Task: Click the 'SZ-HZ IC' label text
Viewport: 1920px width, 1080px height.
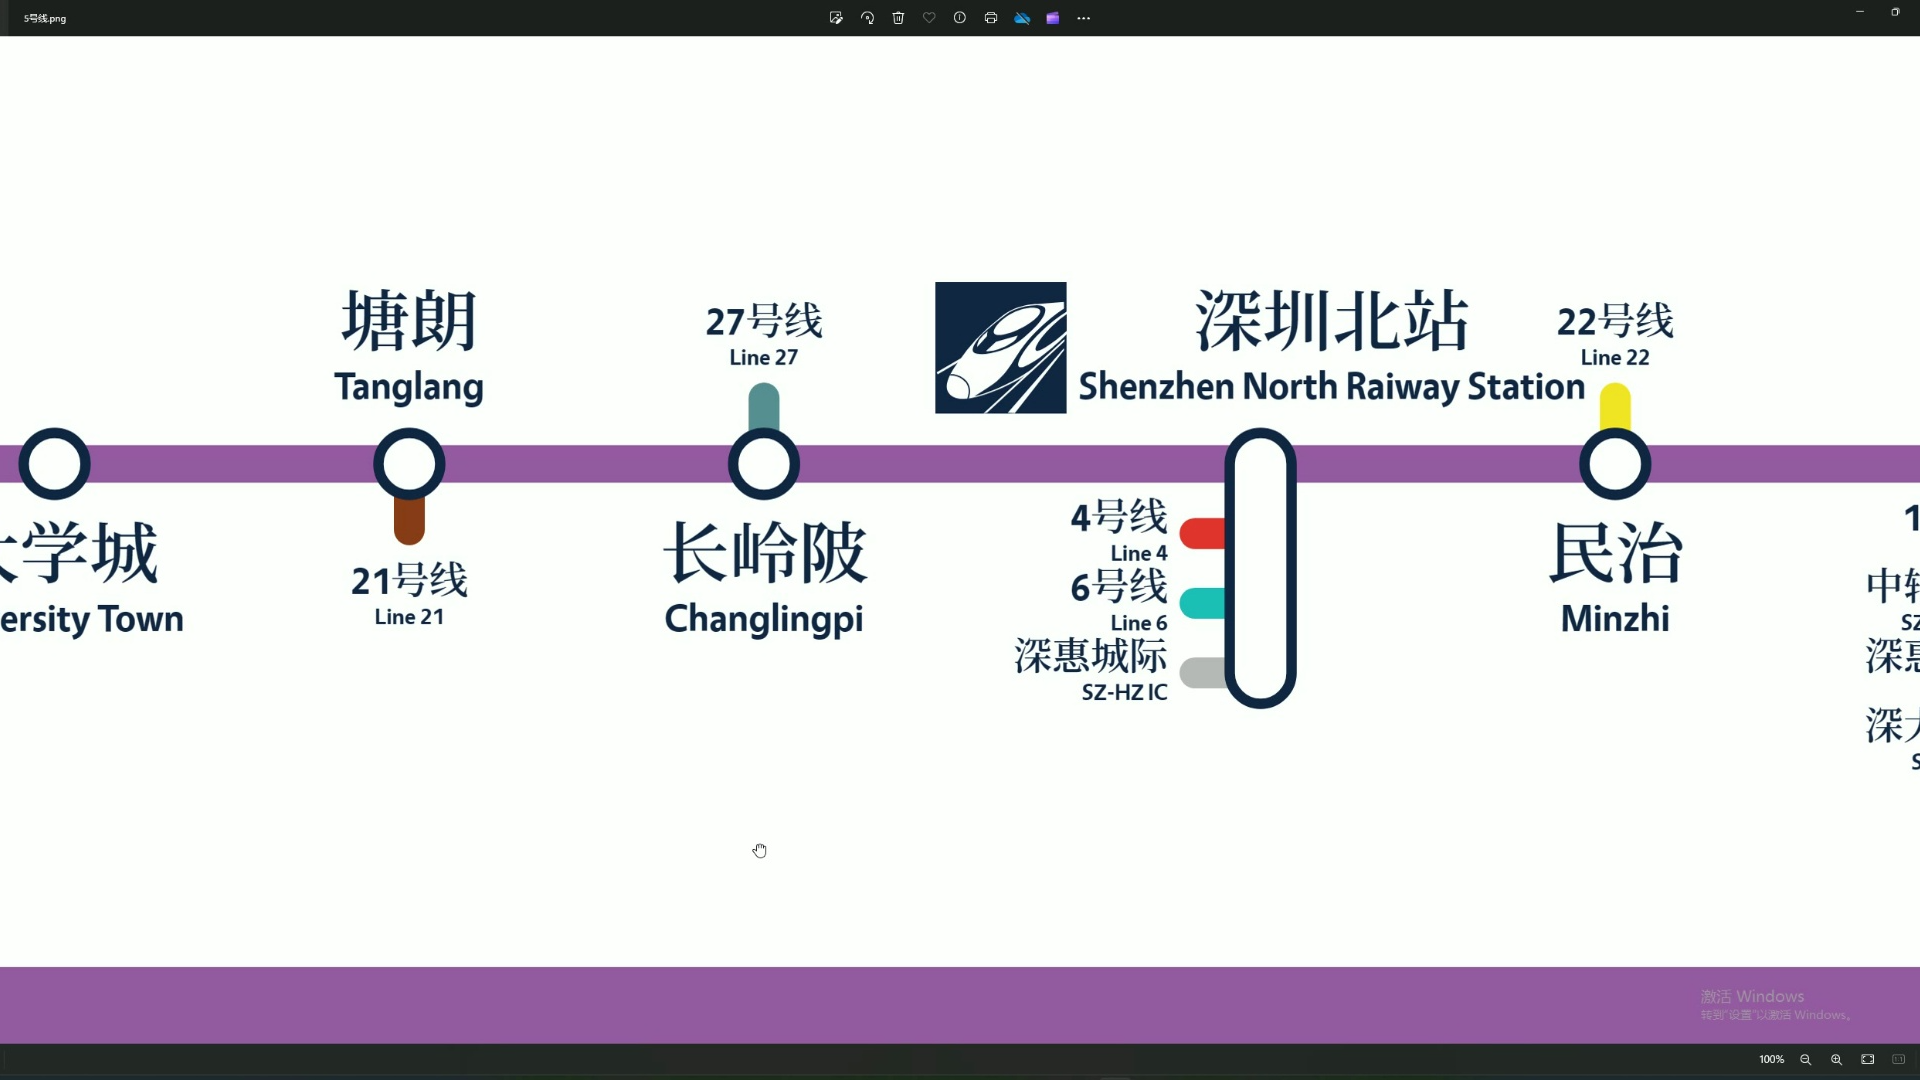Action: click(1124, 692)
